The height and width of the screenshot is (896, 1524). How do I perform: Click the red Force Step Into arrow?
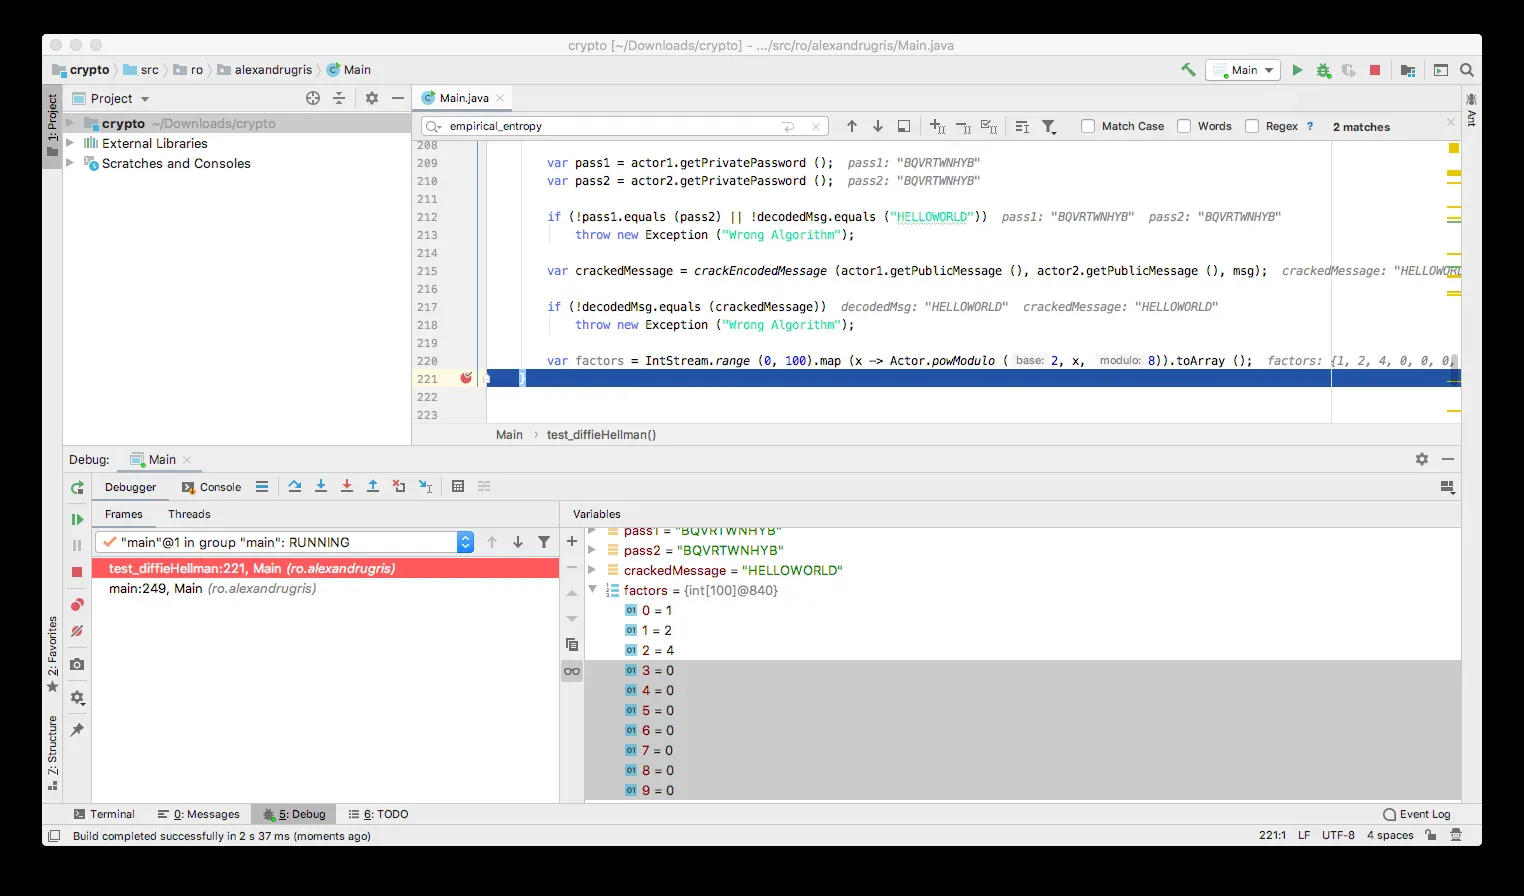click(x=347, y=487)
